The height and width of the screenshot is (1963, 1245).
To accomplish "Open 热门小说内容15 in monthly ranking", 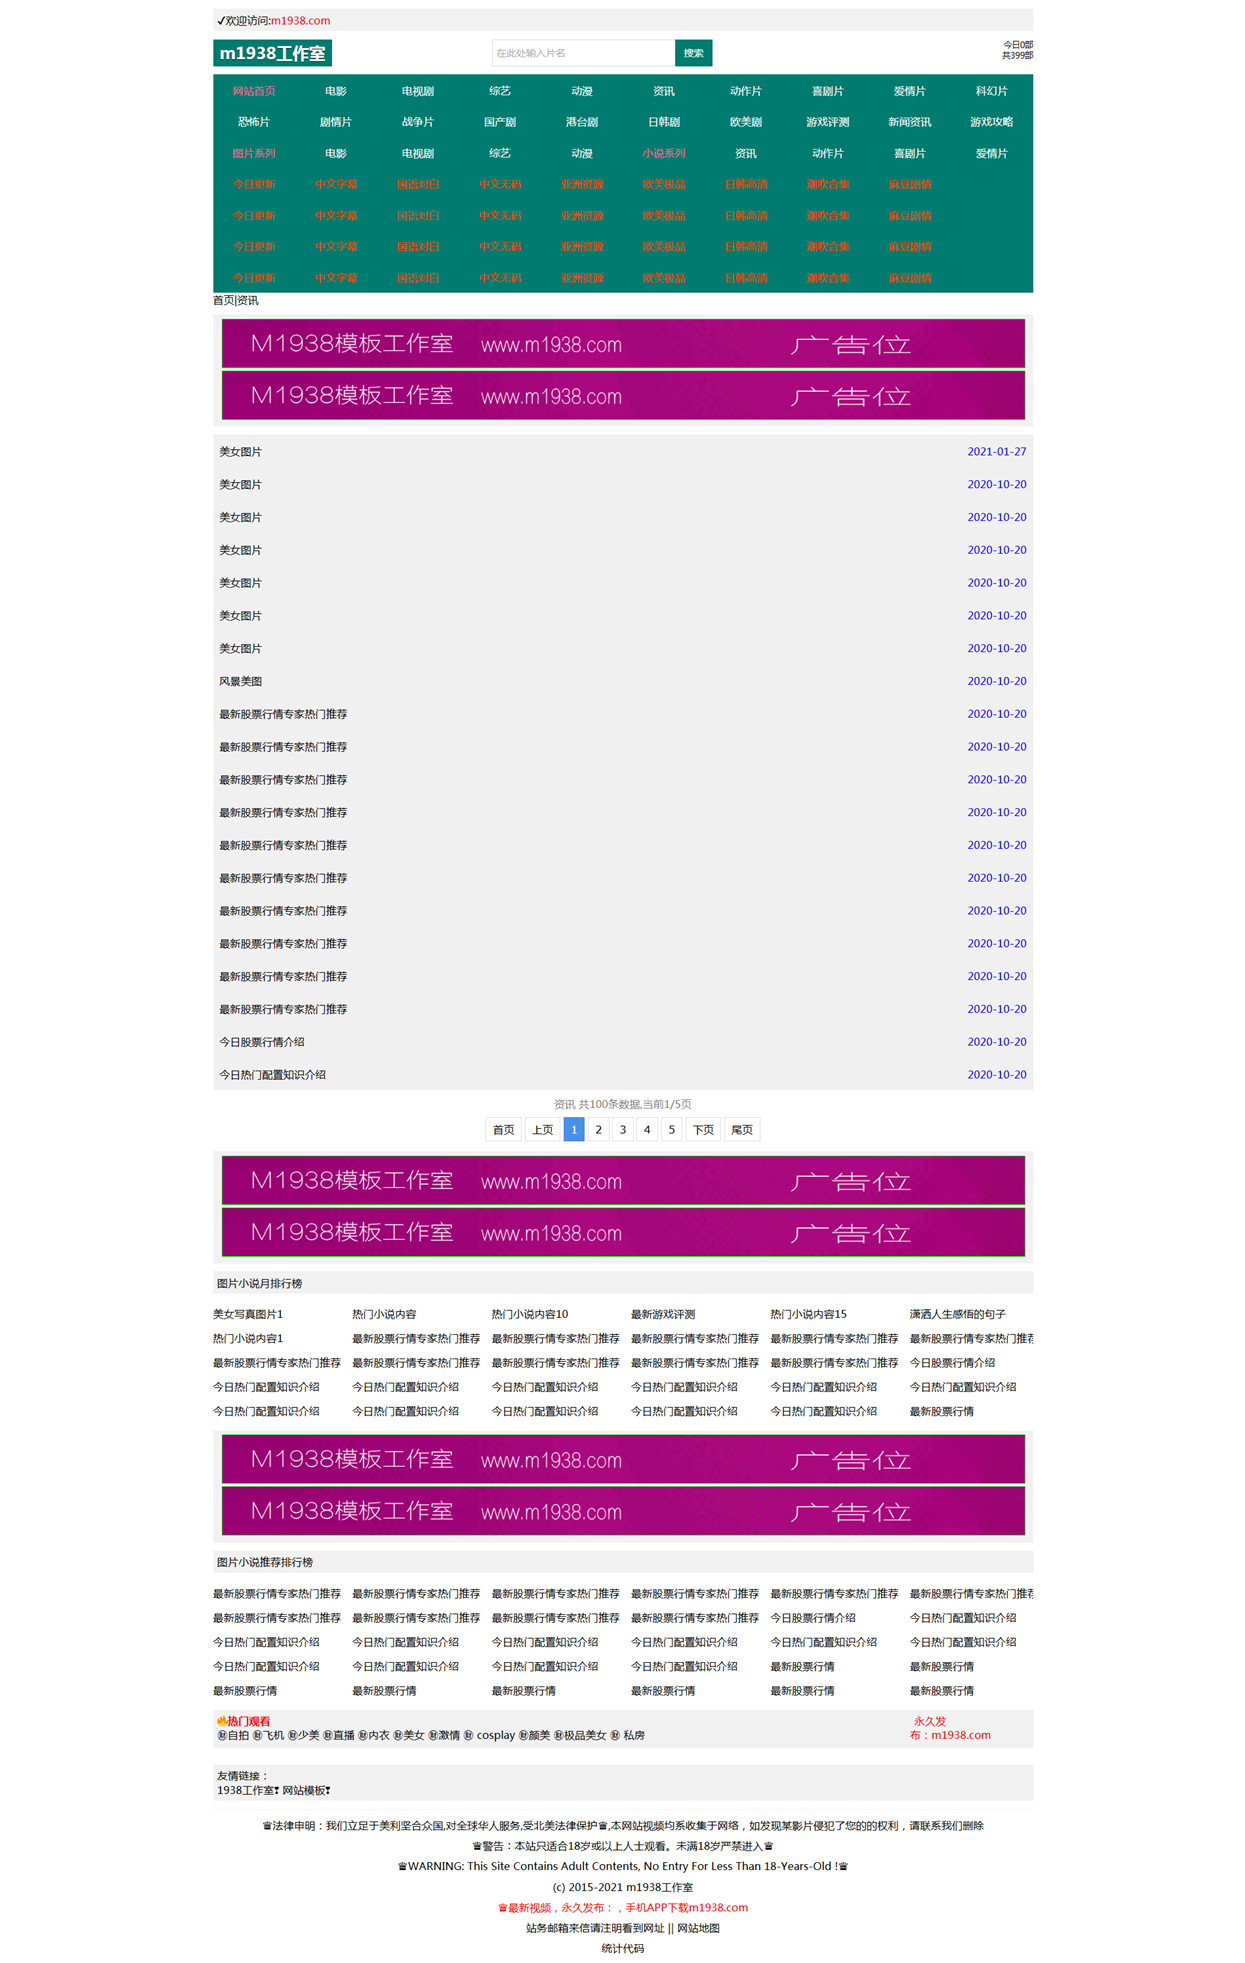I will coord(809,1314).
